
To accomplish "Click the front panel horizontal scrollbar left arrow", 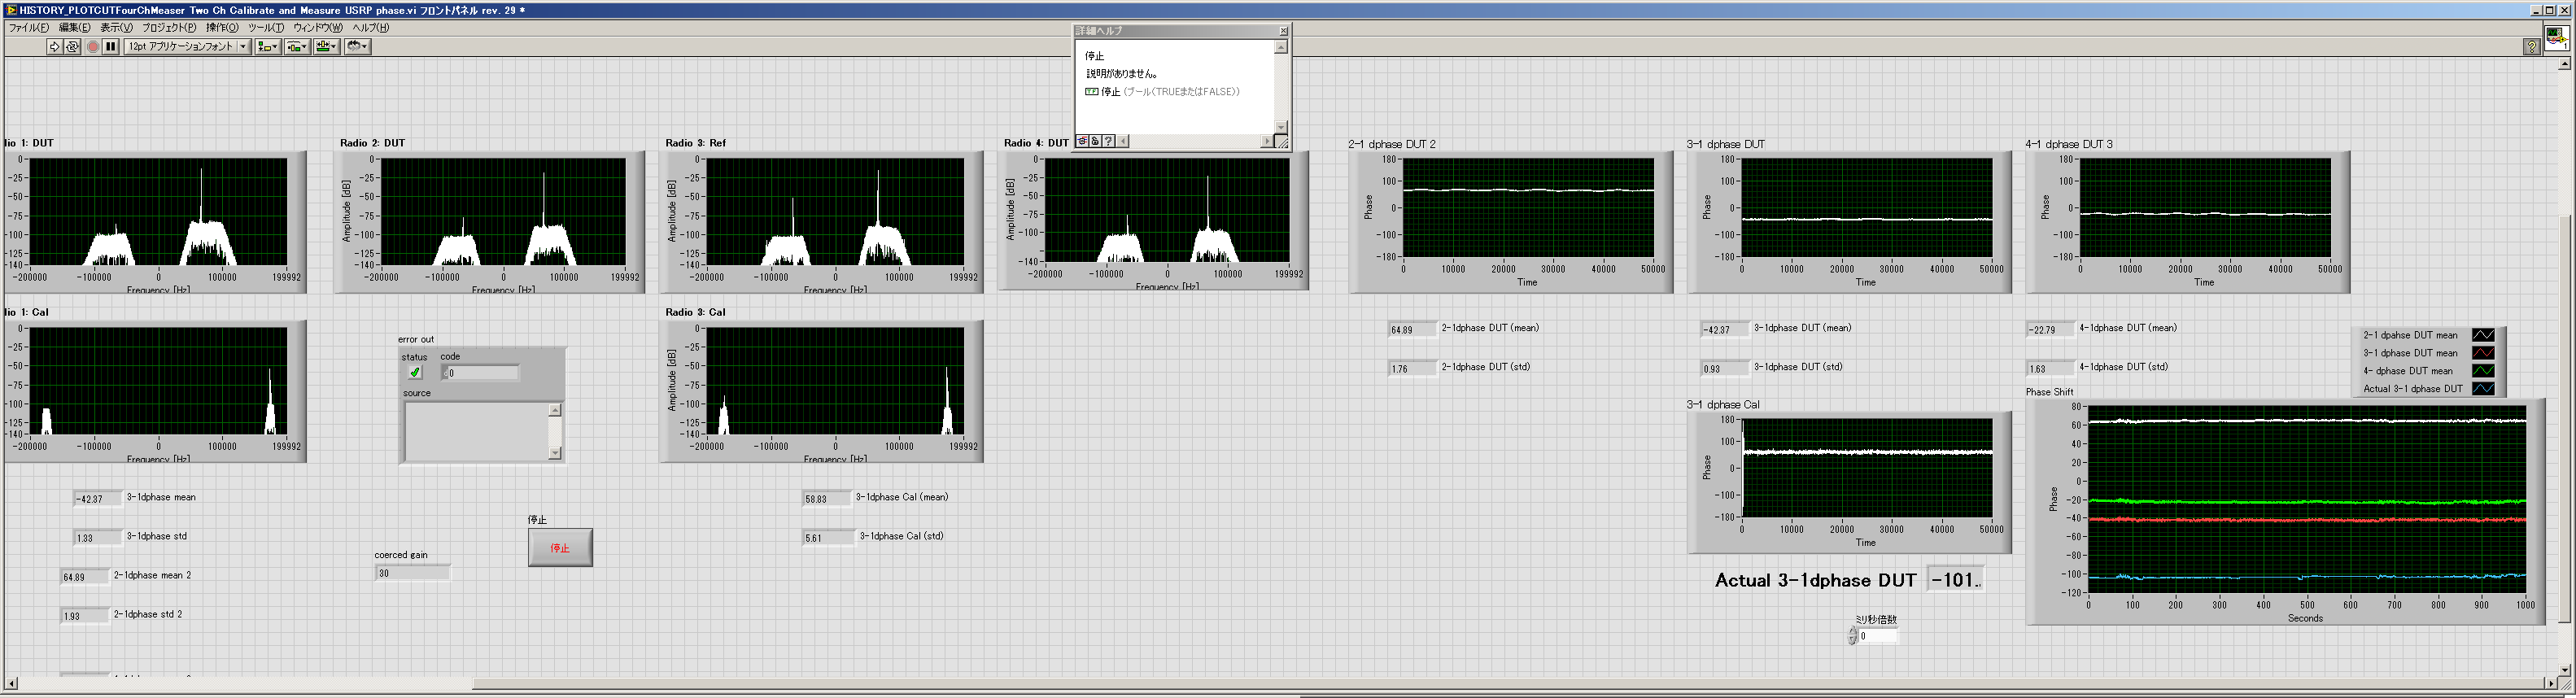I will 11,684.
